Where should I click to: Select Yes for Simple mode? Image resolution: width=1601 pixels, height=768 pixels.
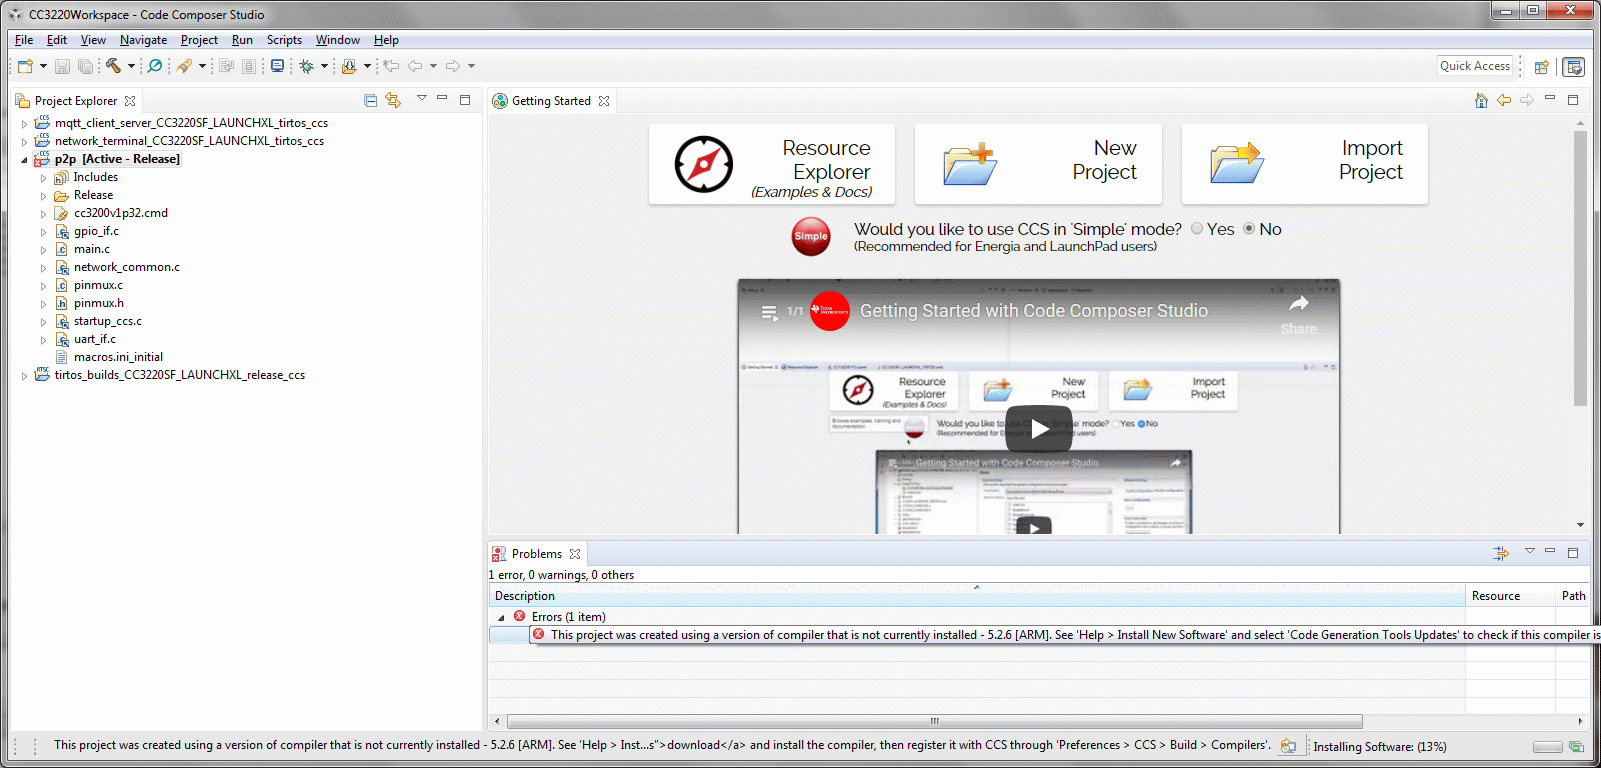pos(1197,229)
